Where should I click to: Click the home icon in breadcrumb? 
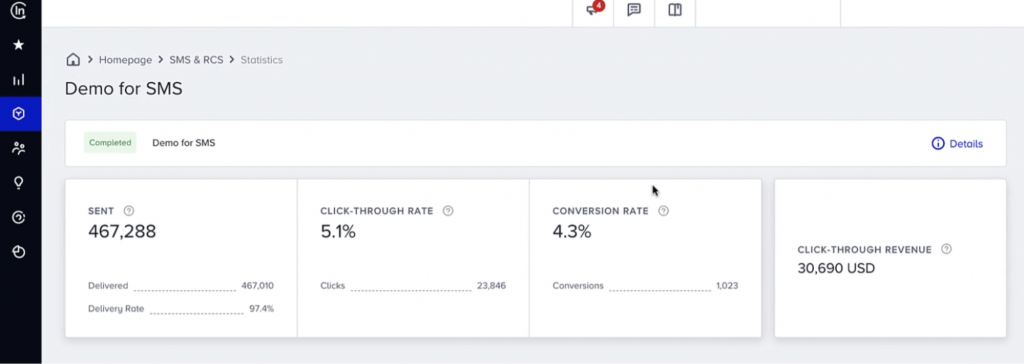tap(73, 59)
